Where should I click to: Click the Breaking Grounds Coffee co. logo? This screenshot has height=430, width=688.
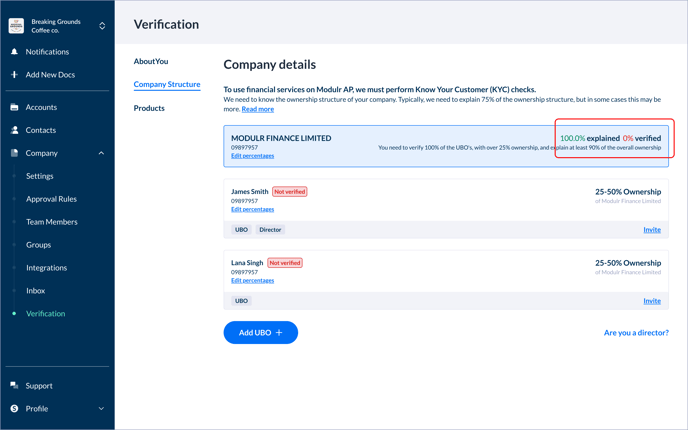pos(16,26)
